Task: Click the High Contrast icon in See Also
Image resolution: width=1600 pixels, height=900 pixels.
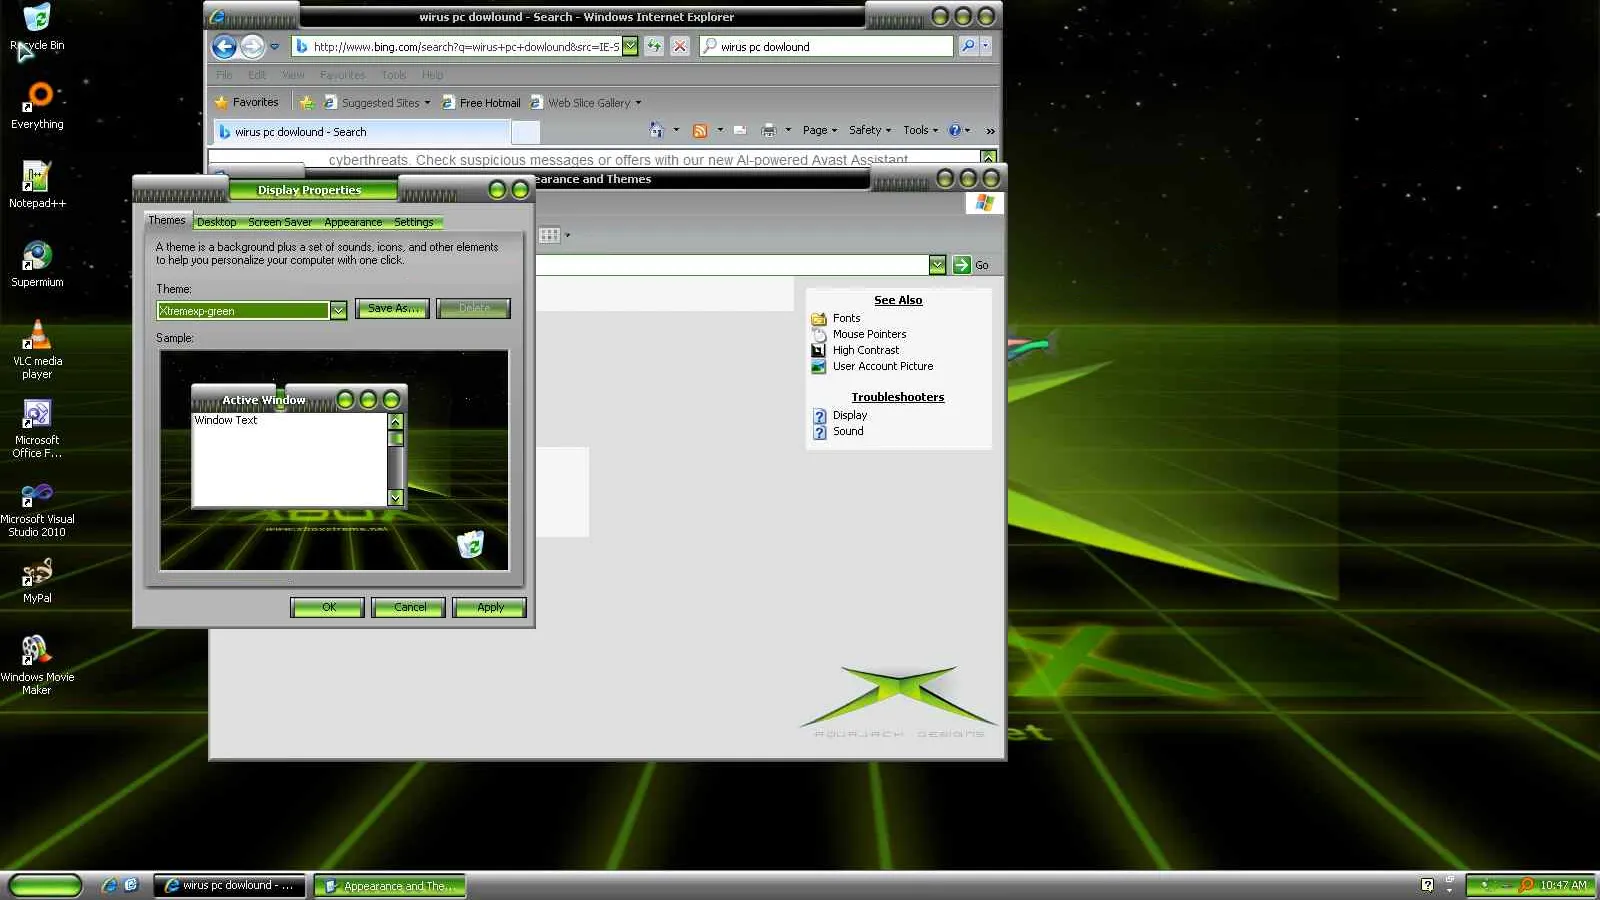Action: point(818,351)
